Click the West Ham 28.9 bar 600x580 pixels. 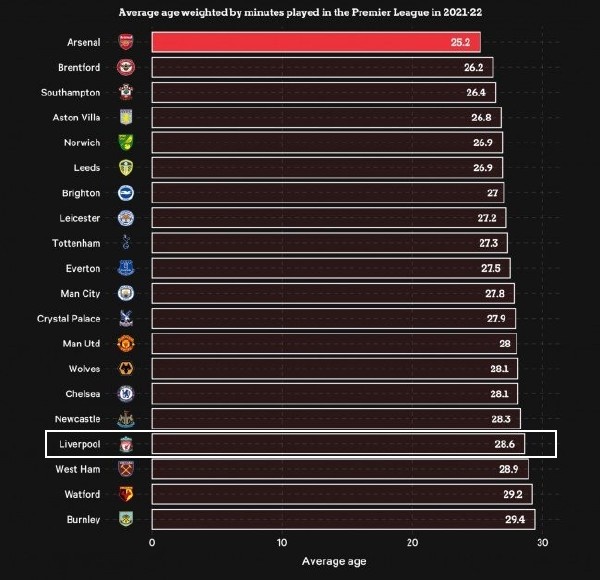340,469
